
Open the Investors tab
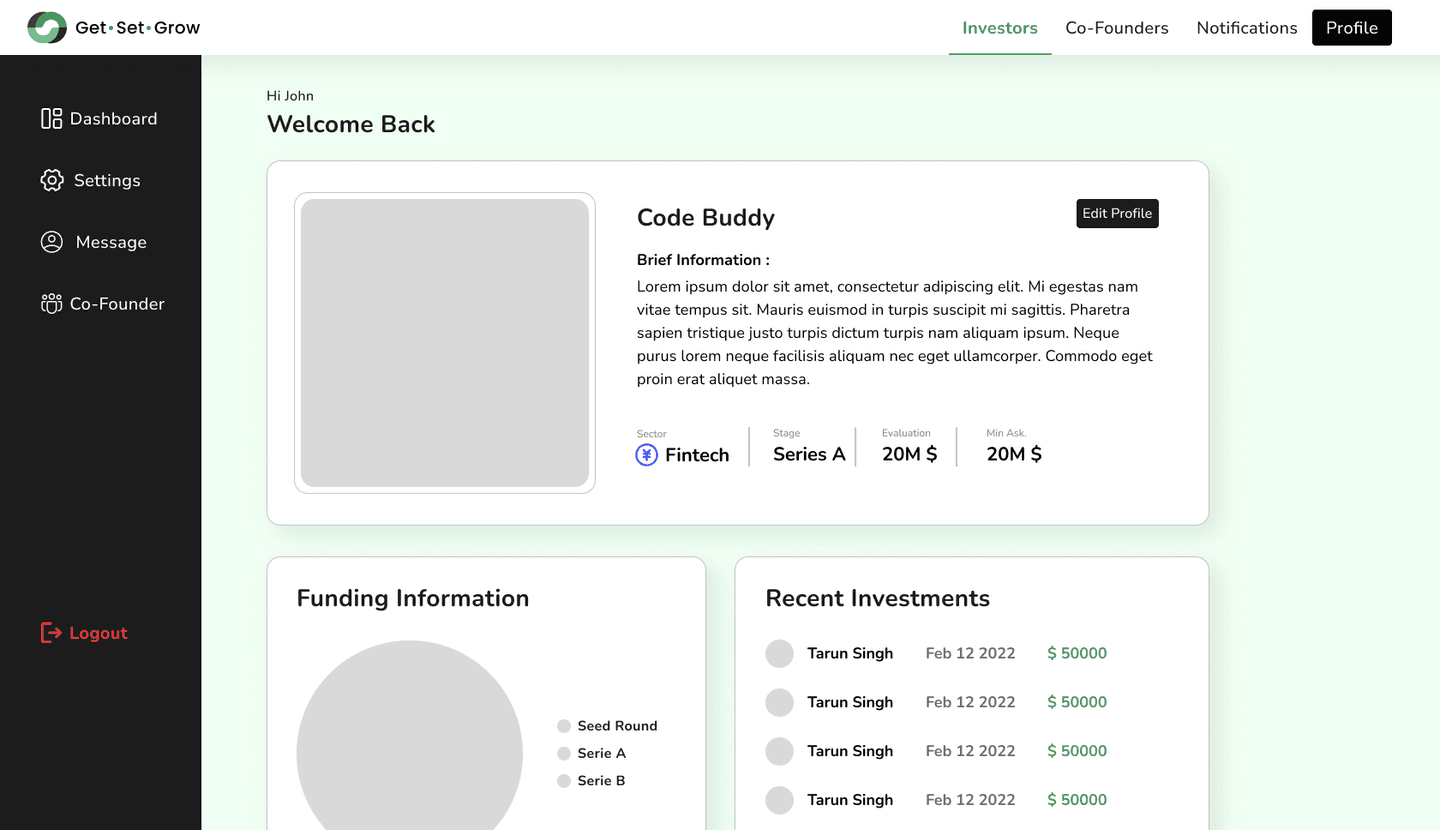coord(1000,28)
